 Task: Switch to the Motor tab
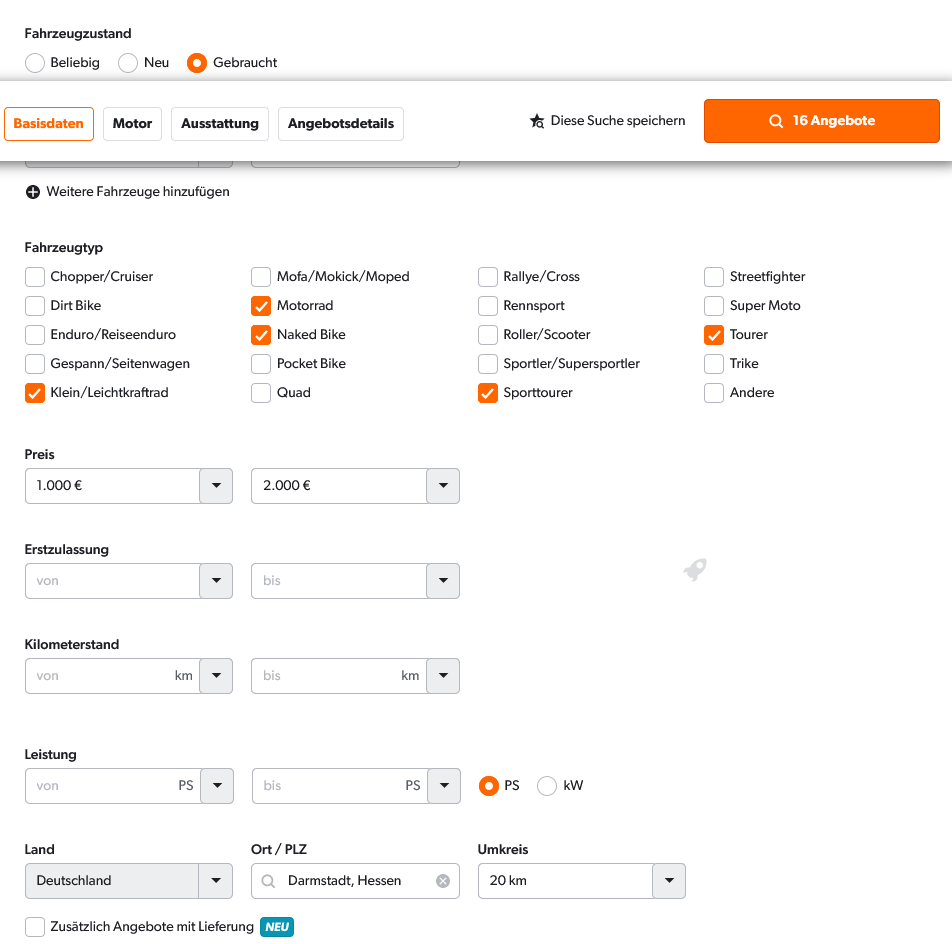point(132,124)
